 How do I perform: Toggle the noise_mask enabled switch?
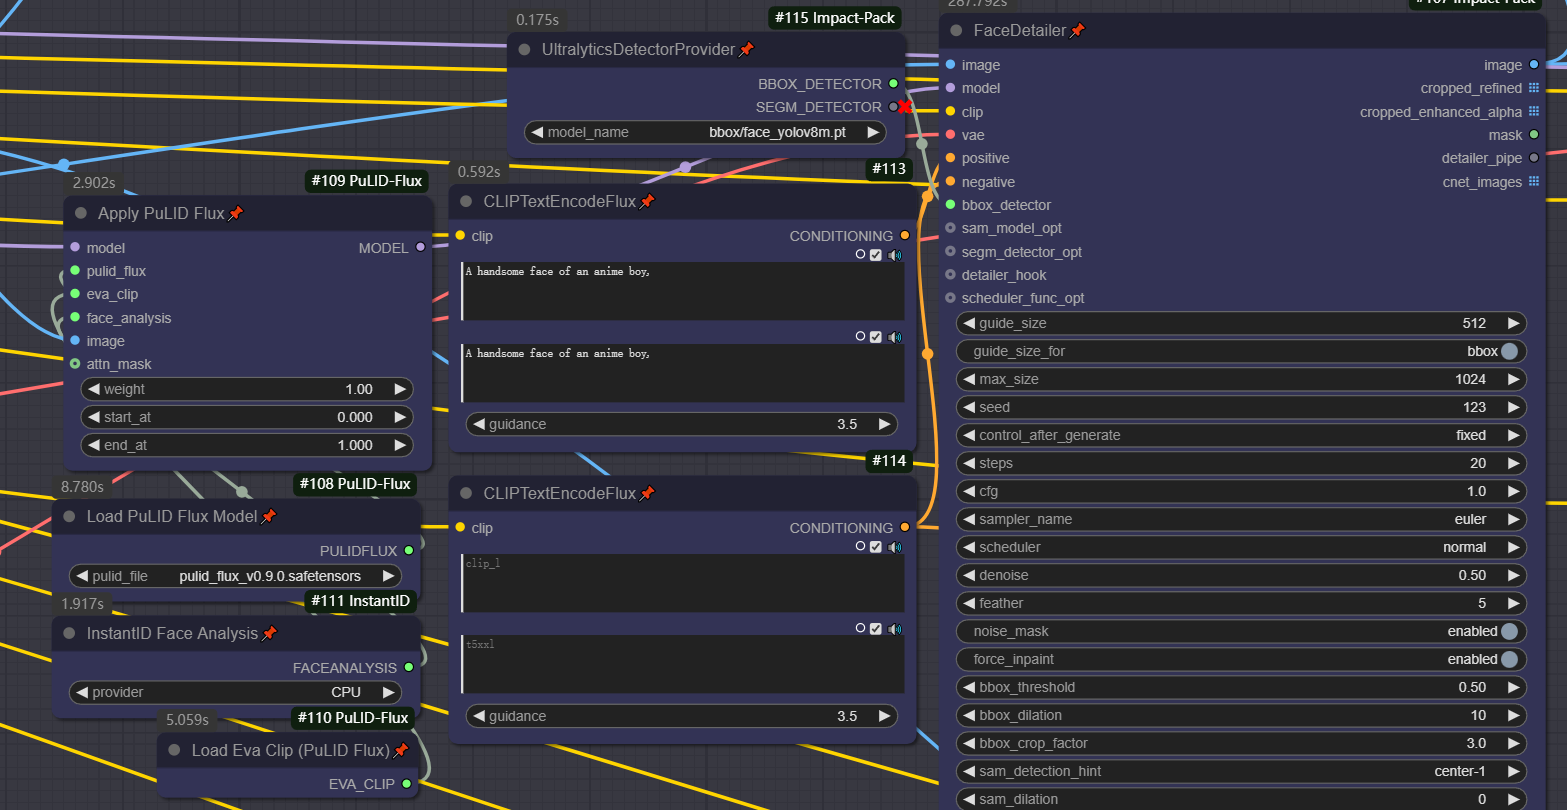(1509, 631)
